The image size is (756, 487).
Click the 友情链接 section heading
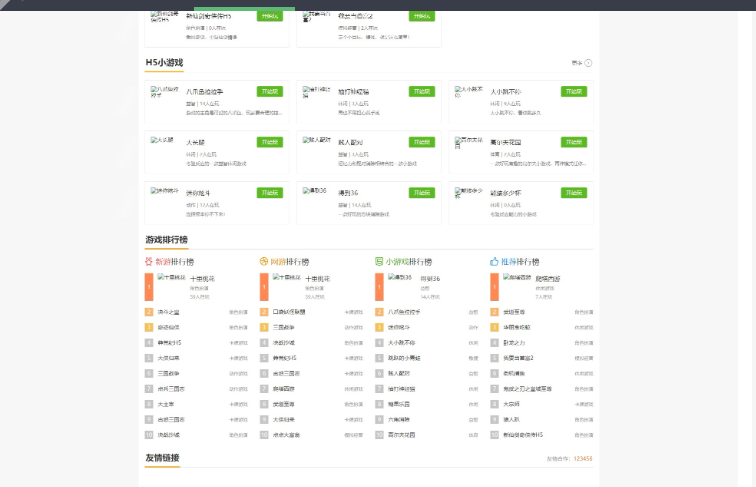click(x=162, y=458)
